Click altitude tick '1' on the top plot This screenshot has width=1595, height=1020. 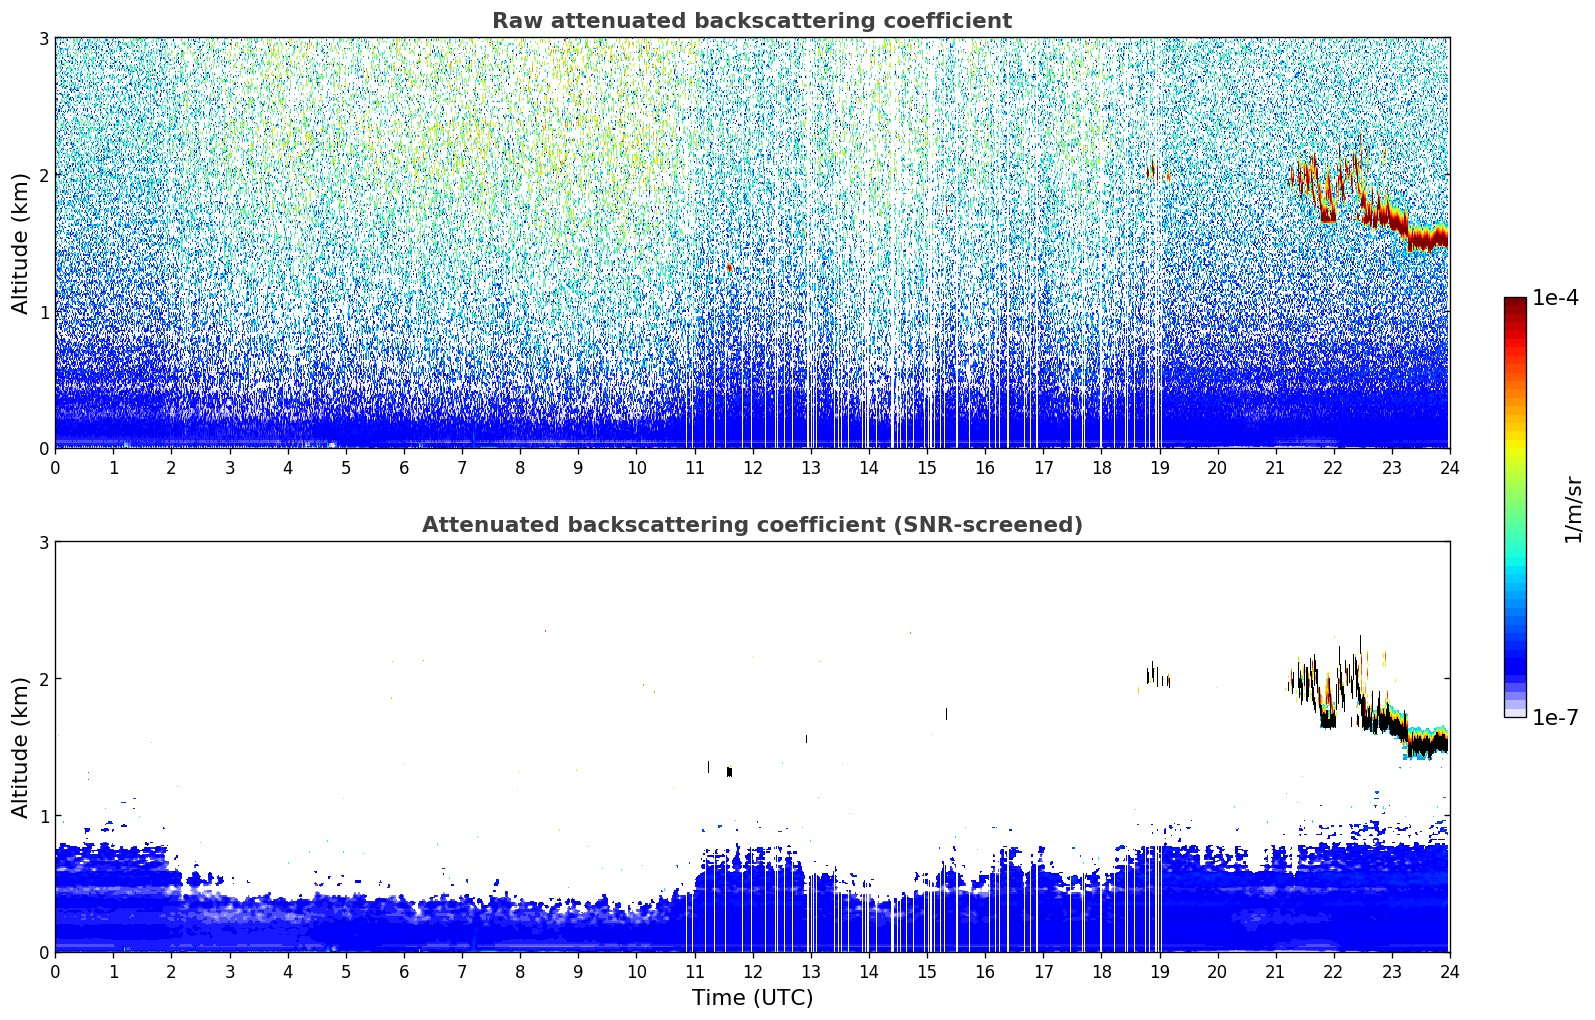(x=44, y=312)
